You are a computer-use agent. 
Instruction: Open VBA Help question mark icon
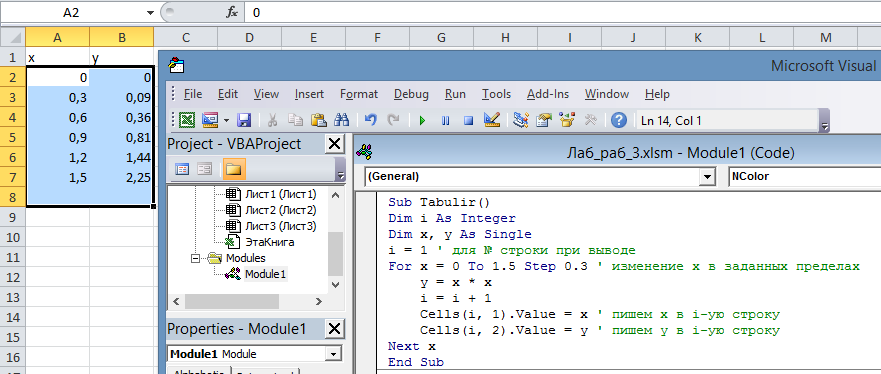tap(619, 120)
